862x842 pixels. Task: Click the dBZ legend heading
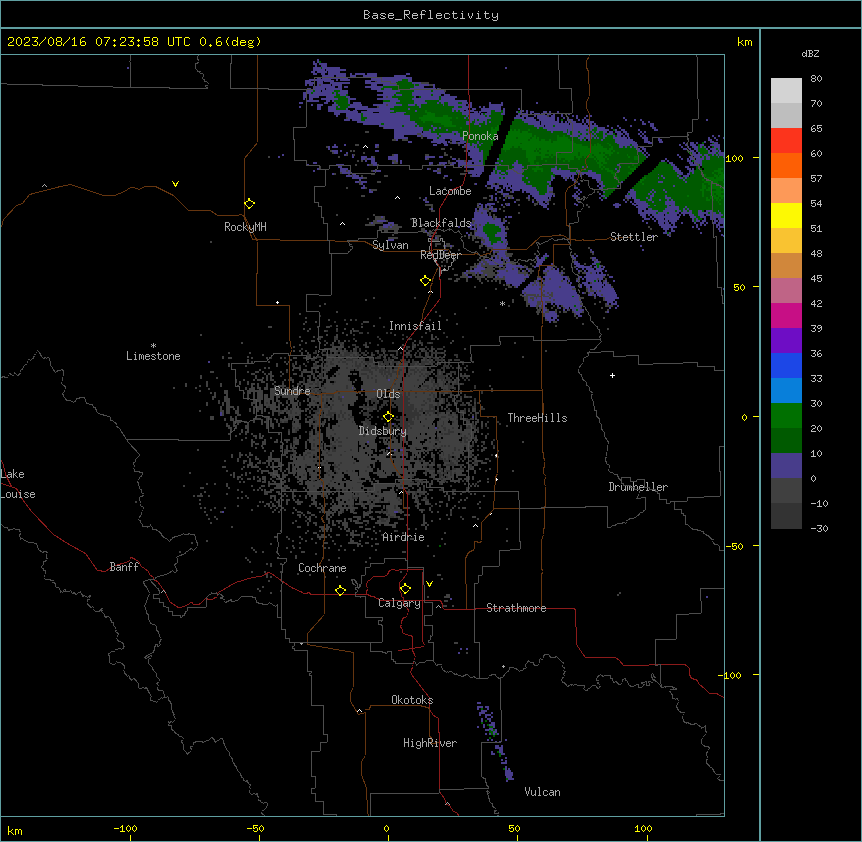click(x=810, y=53)
